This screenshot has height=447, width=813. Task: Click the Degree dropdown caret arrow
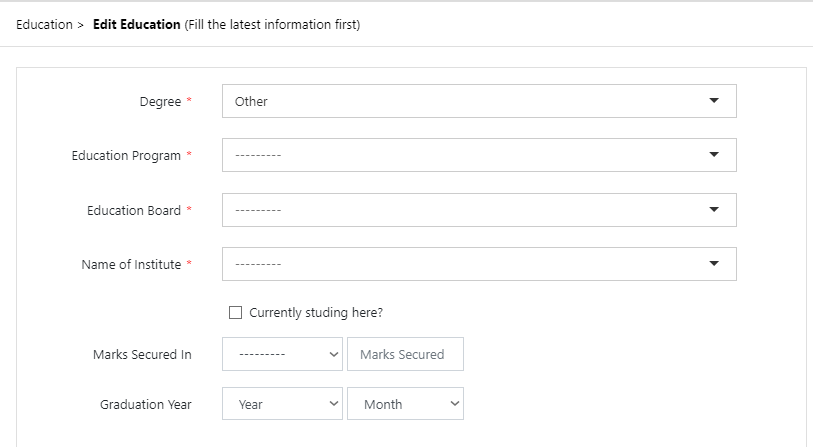pos(713,101)
